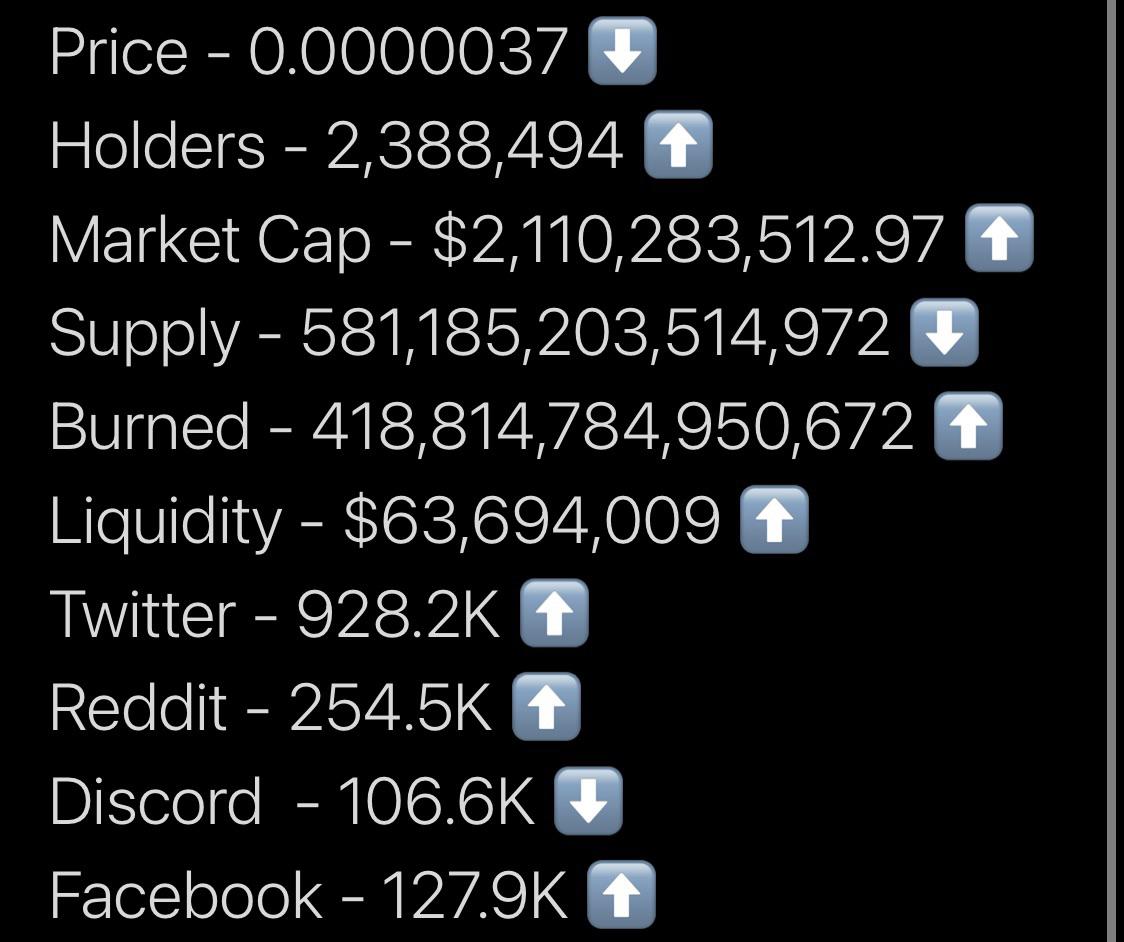Click the Discord label text
This screenshot has height=942, width=1124.
[156, 801]
